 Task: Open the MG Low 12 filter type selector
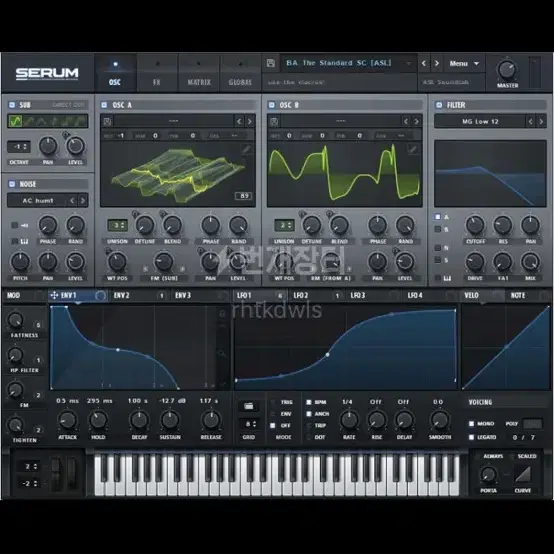pyautogui.click(x=480, y=122)
